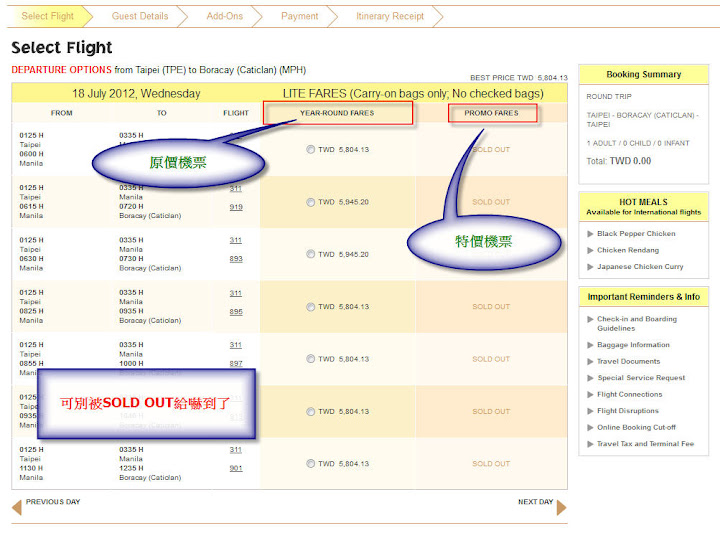Click the Next Day right arrow icon
Viewport: 720px width, 533px height.
pyautogui.click(x=561, y=508)
